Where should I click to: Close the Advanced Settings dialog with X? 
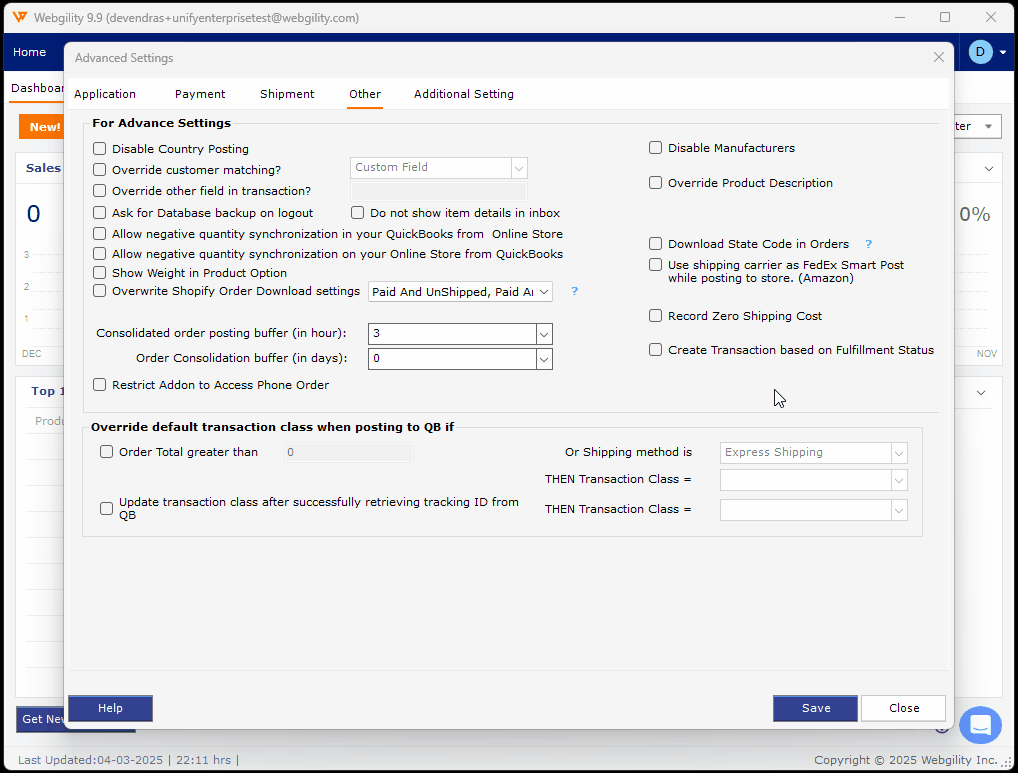(938, 58)
